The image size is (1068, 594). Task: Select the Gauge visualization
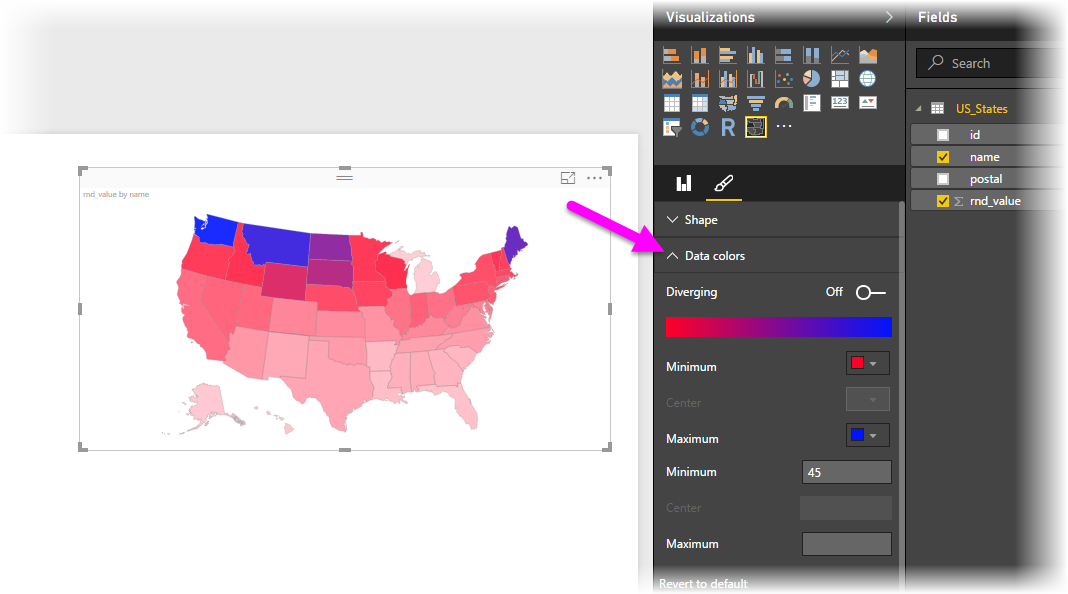tap(782, 104)
